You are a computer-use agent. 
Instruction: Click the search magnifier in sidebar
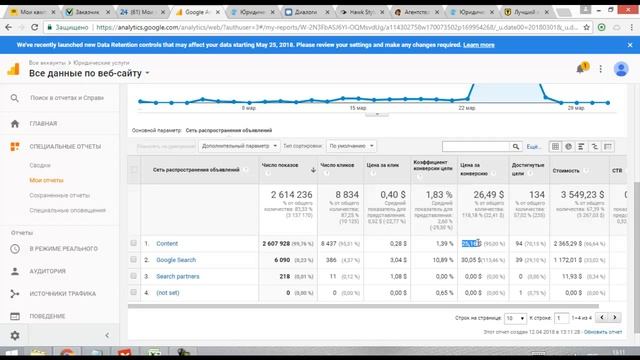pyautogui.click(x=15, y=98)
